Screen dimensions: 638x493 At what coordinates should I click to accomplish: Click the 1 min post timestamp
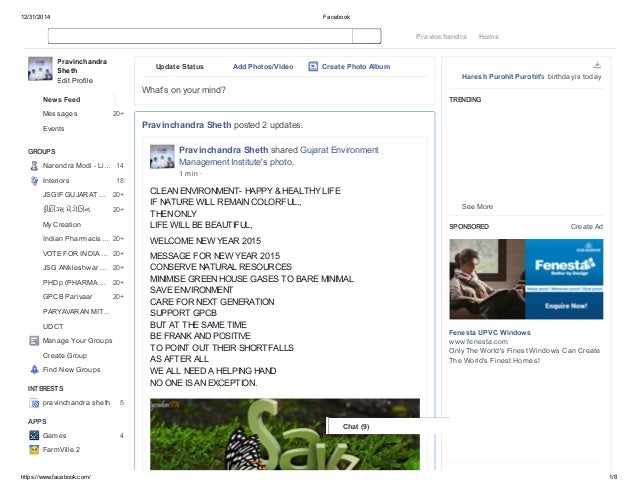click(x=188, y=174)
